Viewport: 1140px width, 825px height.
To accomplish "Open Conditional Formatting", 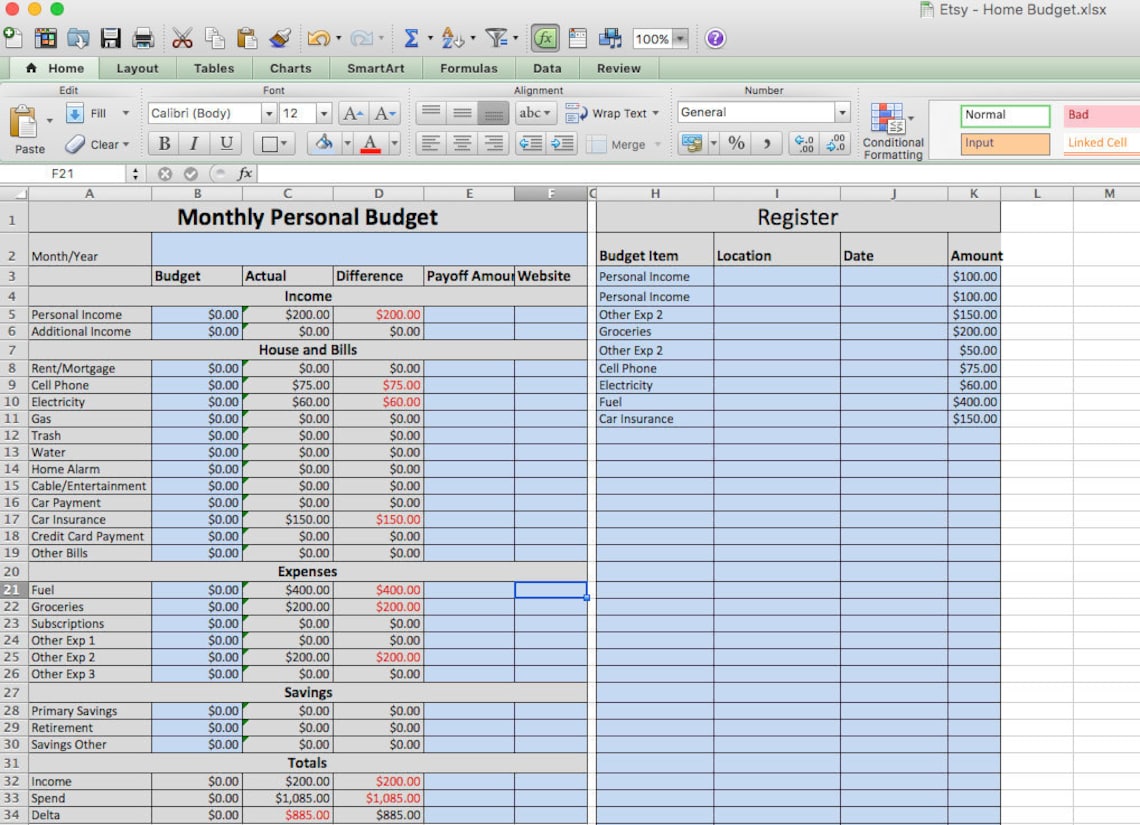I will tap(892, 128).
